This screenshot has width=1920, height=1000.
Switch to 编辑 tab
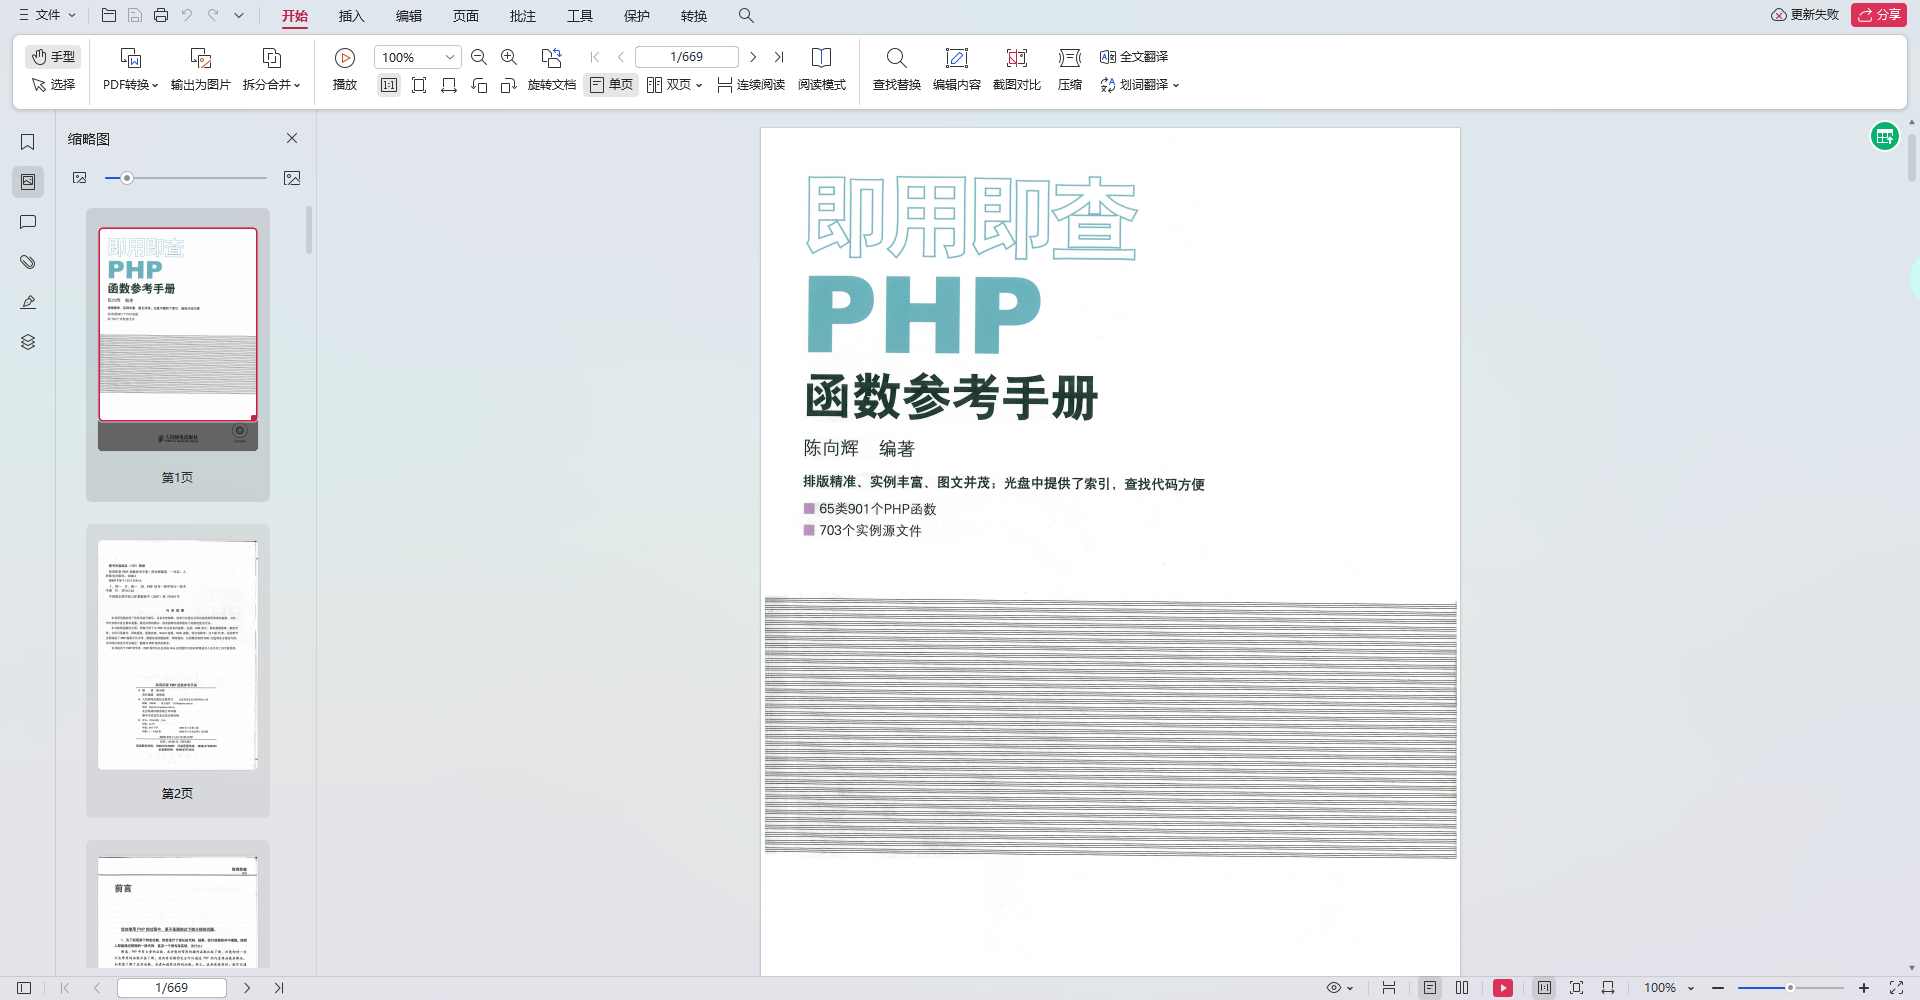pyautogui.click(x=409, y=16)
